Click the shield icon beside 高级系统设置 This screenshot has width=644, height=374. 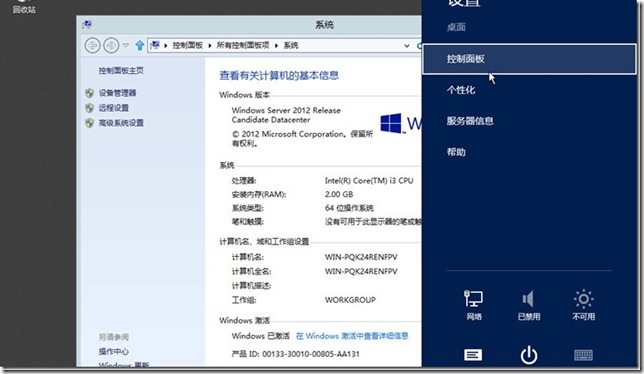(x=90, y=123)
